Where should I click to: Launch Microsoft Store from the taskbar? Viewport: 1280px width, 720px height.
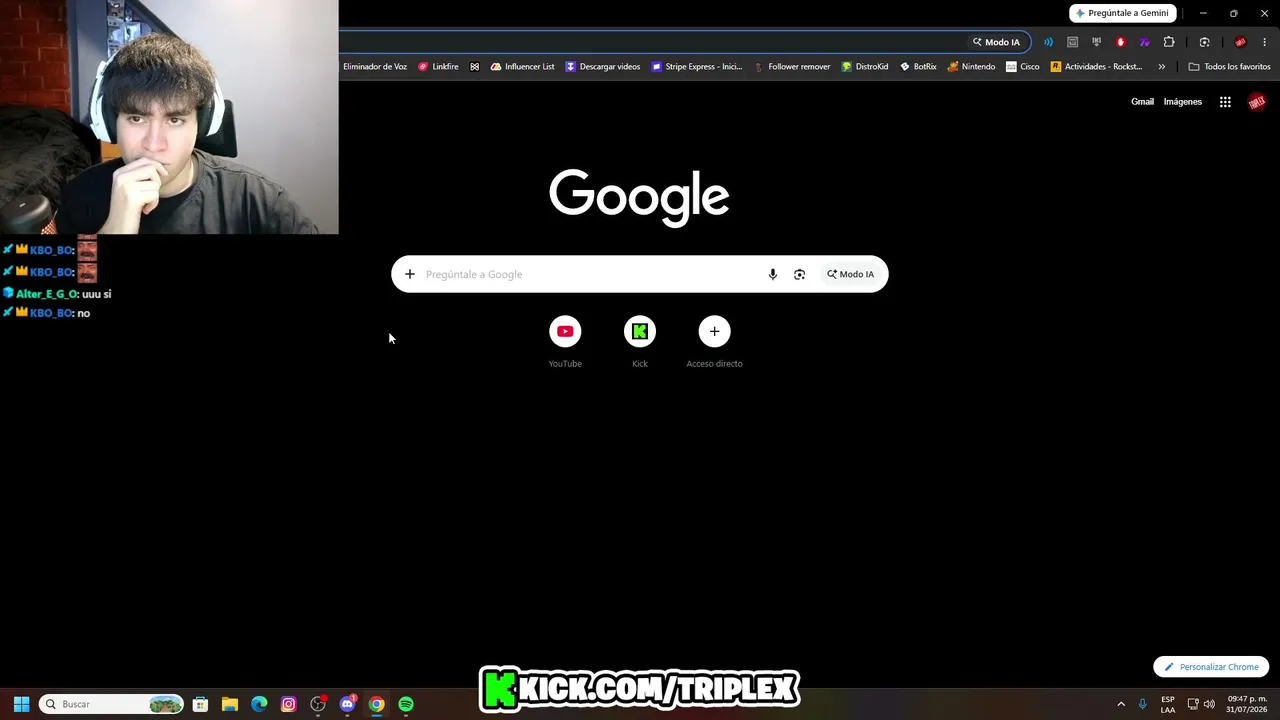(x=200, y=704)
